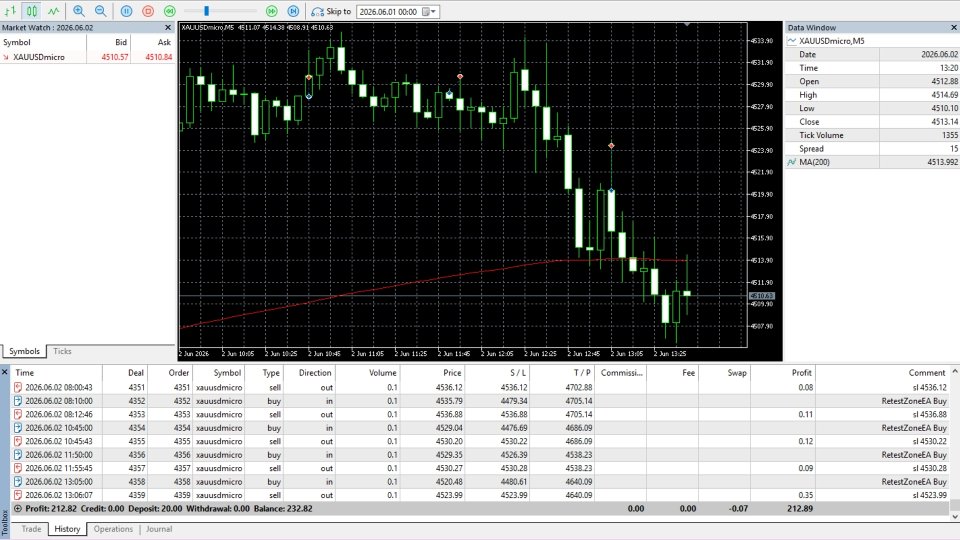The image size is (960, 540).
Task: Select deal row 2026.06.02 13:06:07
Action: pos(481,495)
